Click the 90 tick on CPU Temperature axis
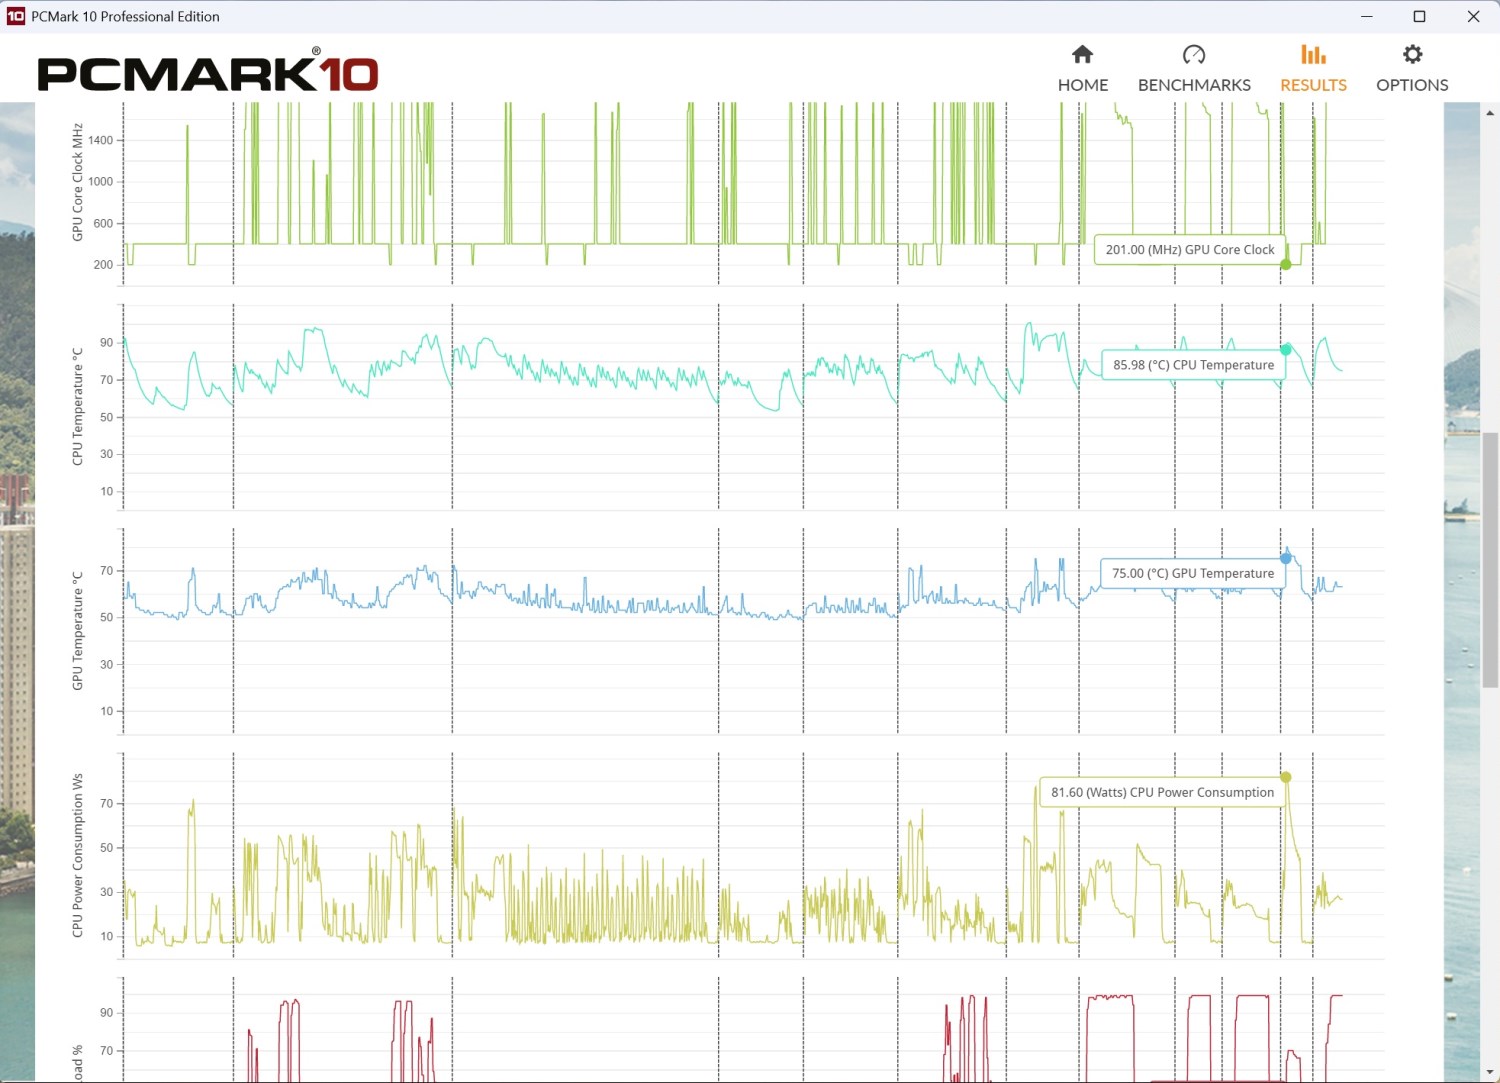Viewport: 1500px width, 1083px height. pyautogui.click(x=106, y=343)
